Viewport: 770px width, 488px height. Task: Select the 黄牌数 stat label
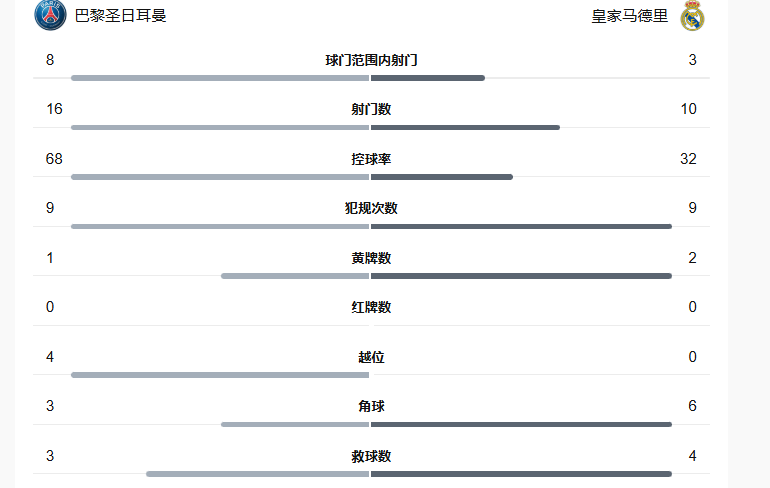[371, 258]
